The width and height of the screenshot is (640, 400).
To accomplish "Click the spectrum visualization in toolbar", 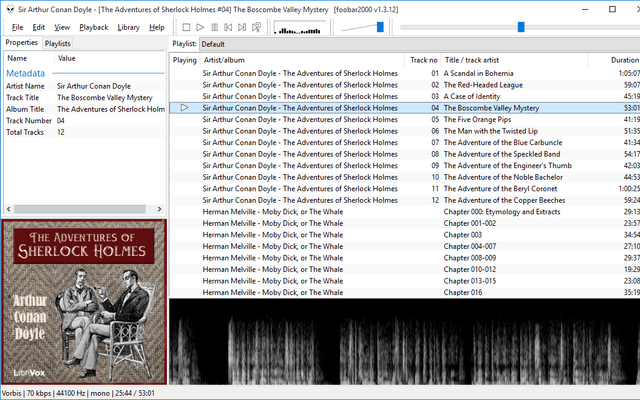I will pos(300,28).
